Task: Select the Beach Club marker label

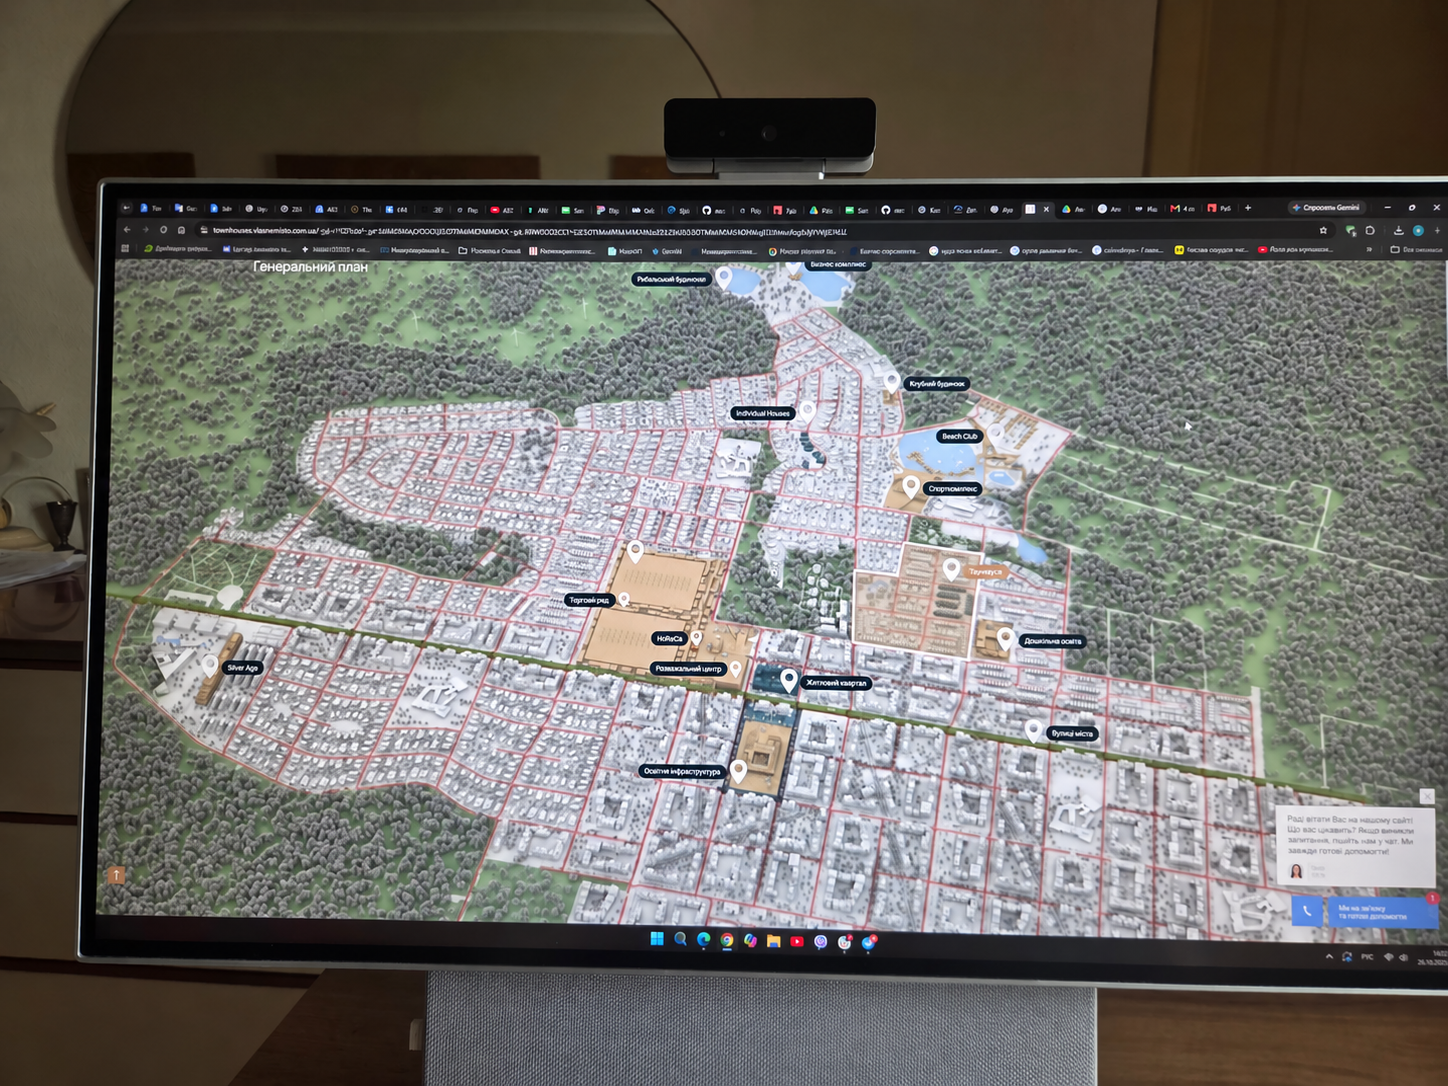Action: click(x=959, y=437)
